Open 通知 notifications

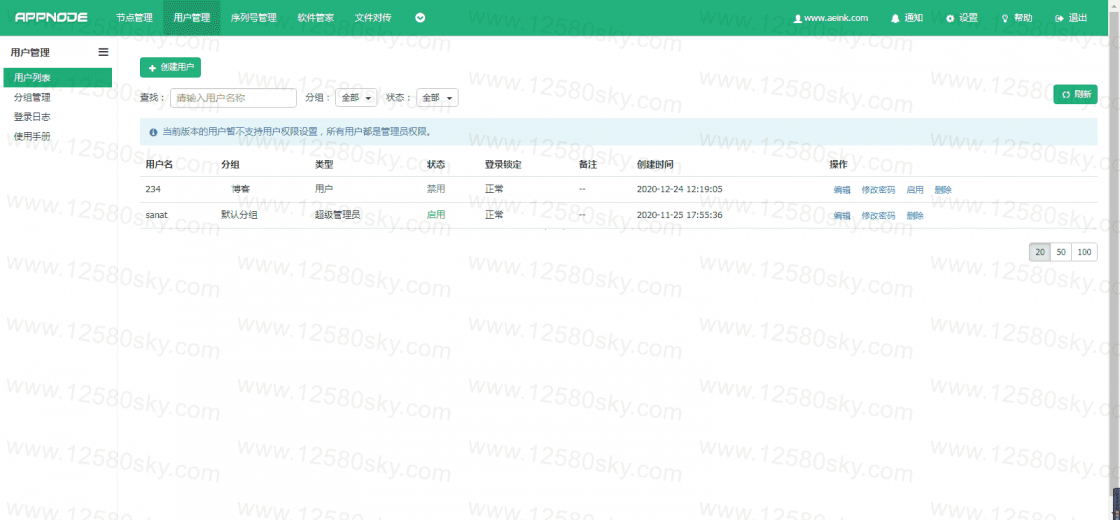[907, 18]
